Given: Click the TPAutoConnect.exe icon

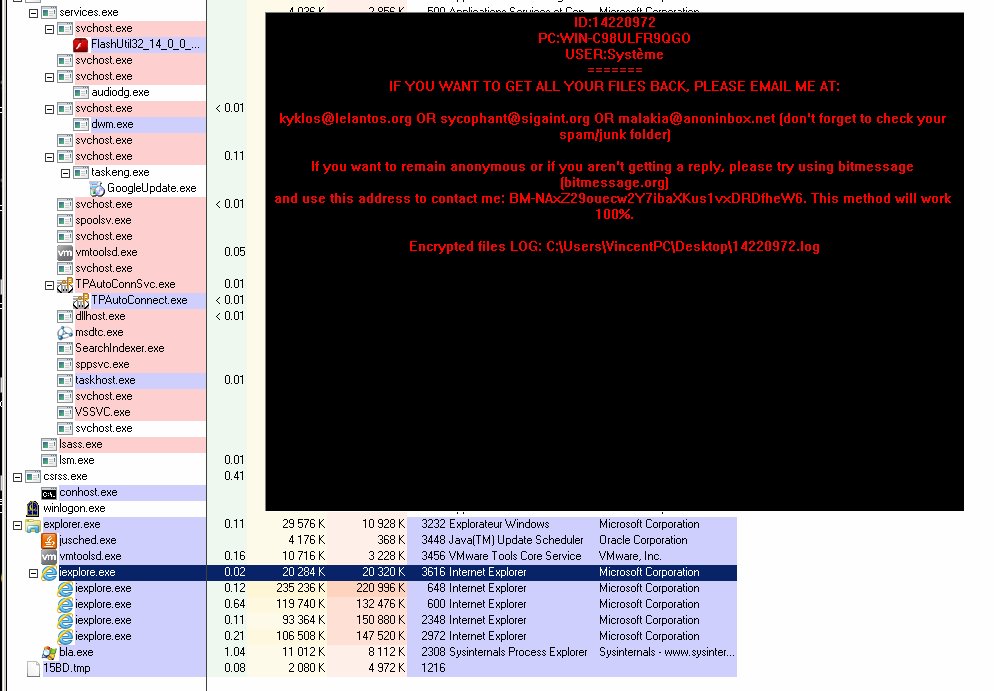Looking at the screenshot, I should coord(81,300).
